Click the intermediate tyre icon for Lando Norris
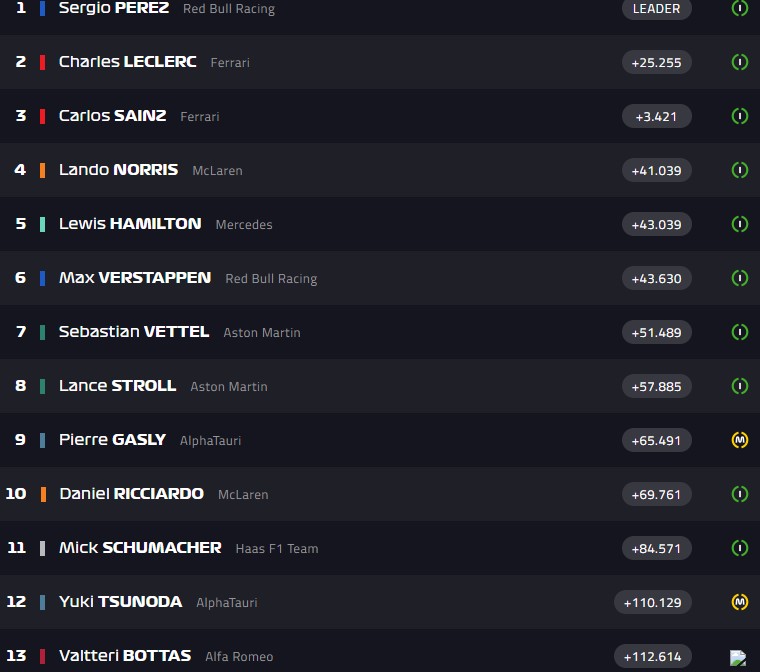The height and width of the screenshot is (672, 760). (740, 170)
